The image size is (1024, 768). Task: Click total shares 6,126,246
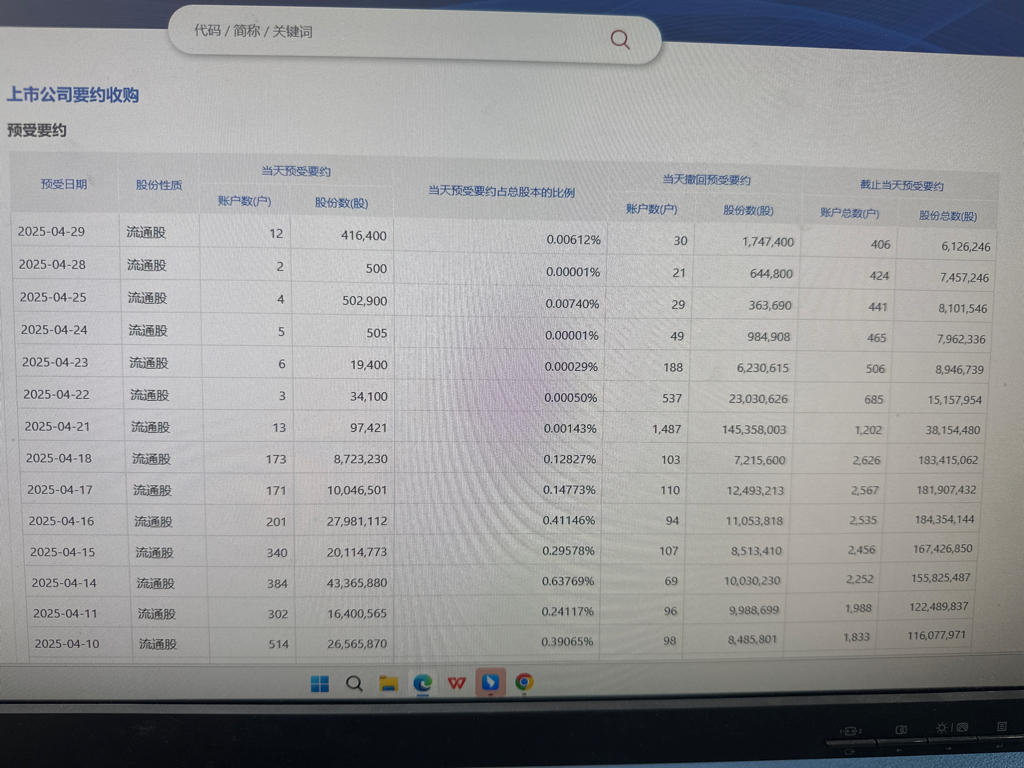point(965,246)
